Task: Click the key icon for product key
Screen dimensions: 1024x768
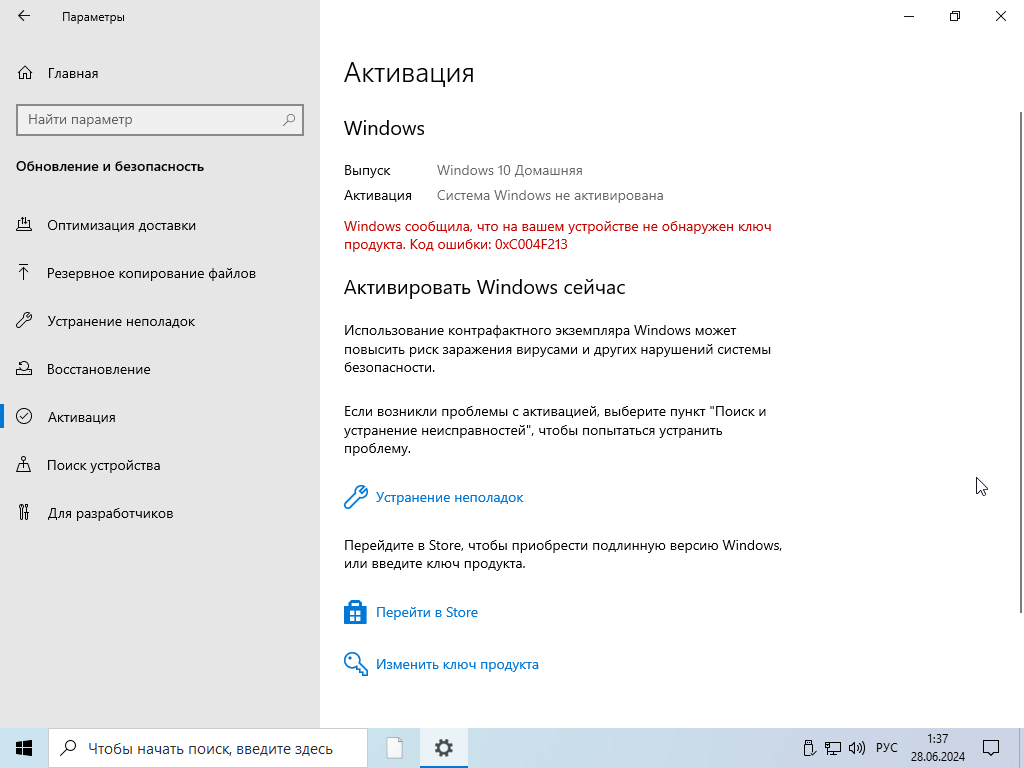Action: click(x=355, y=664)
